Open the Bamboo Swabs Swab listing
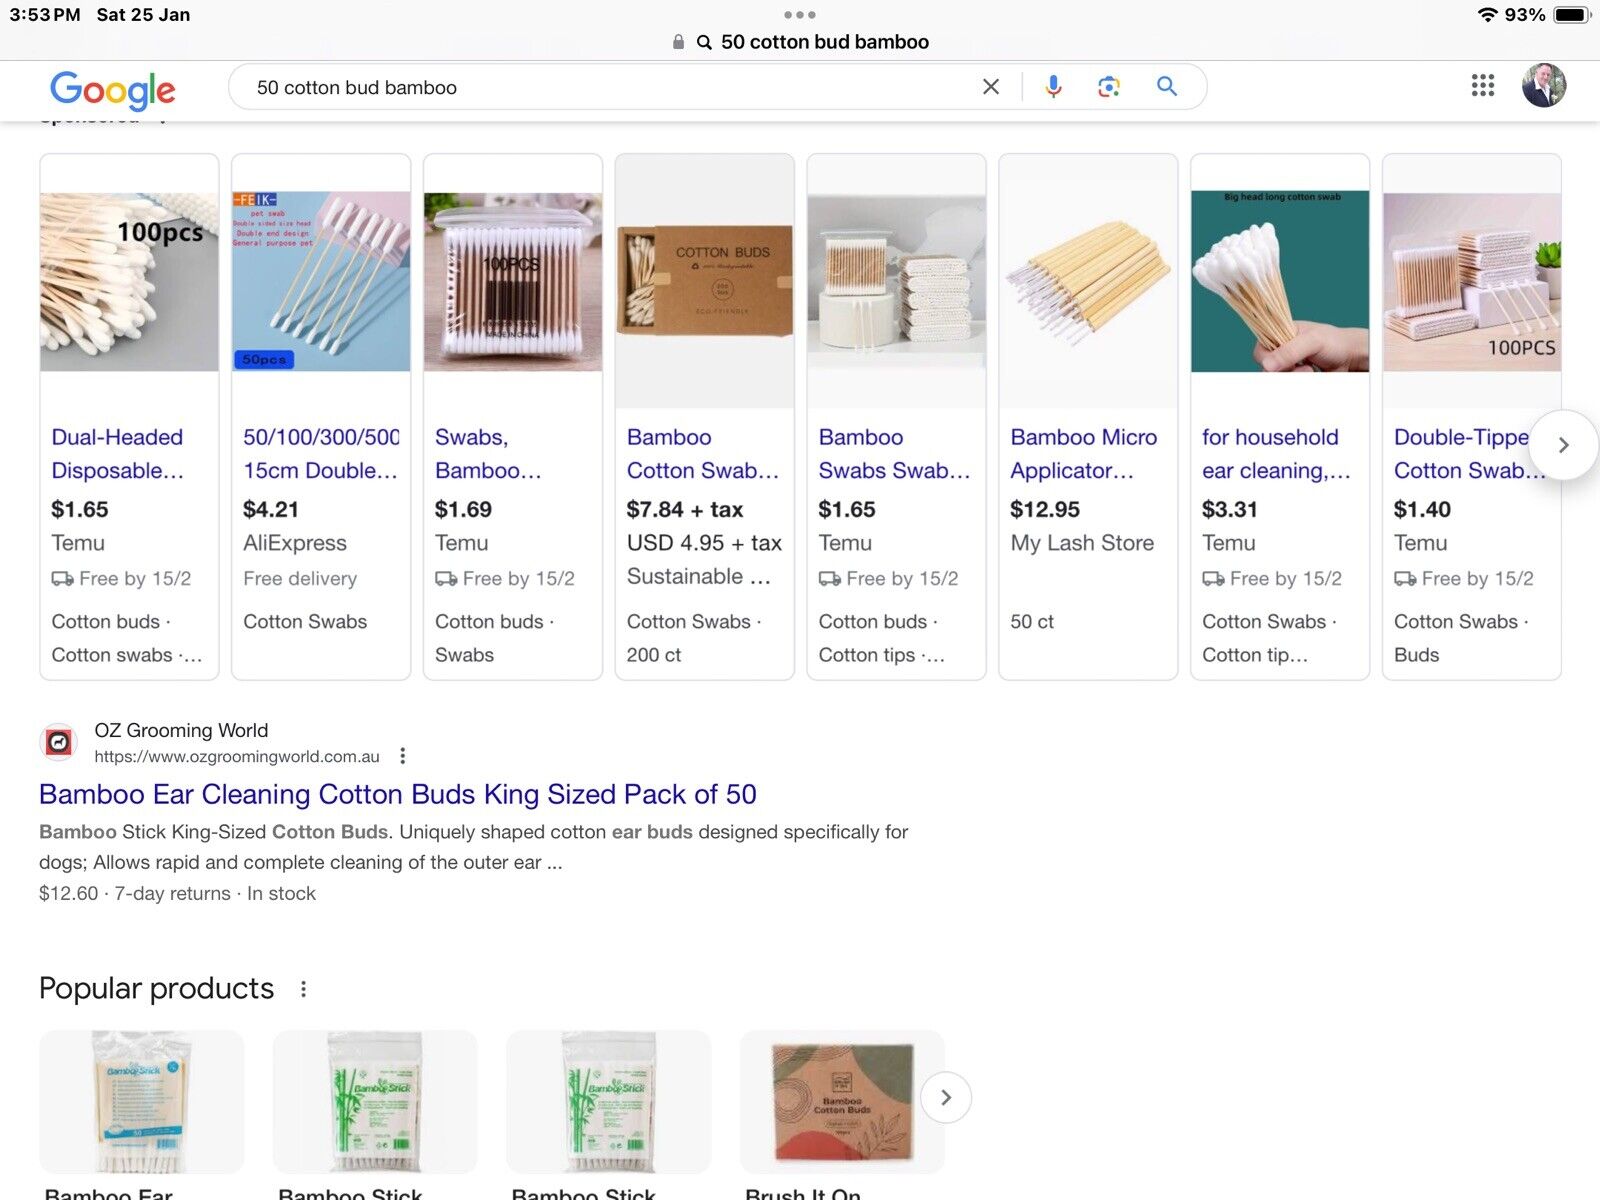Viewport: 1600px width, 1200px height. pyautogui.click(x=894, y=453)
